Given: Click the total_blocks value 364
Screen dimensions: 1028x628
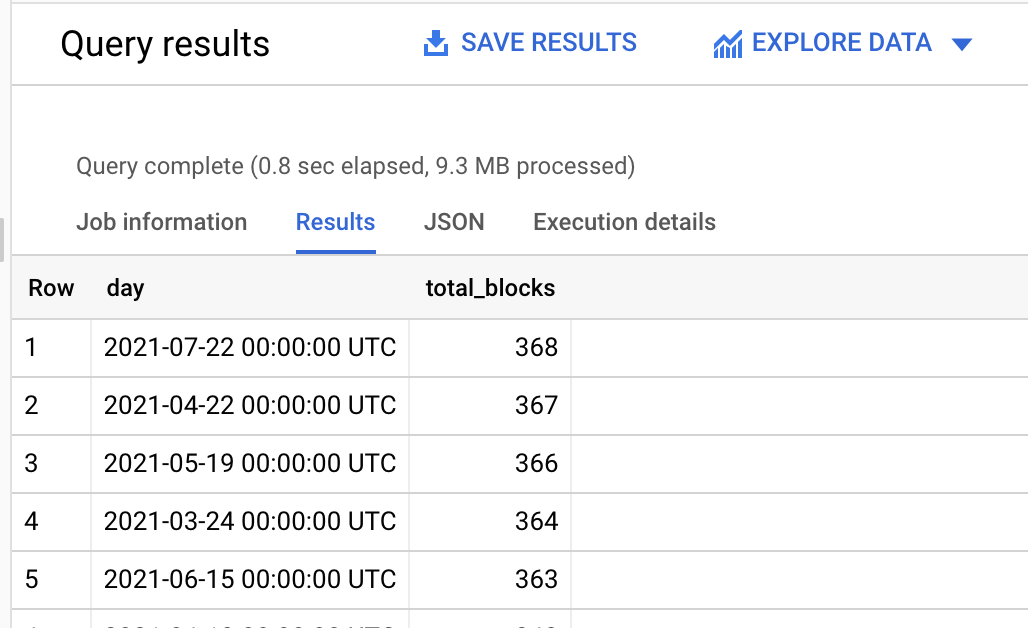Looking at the screenshot, I should point(537,522).
